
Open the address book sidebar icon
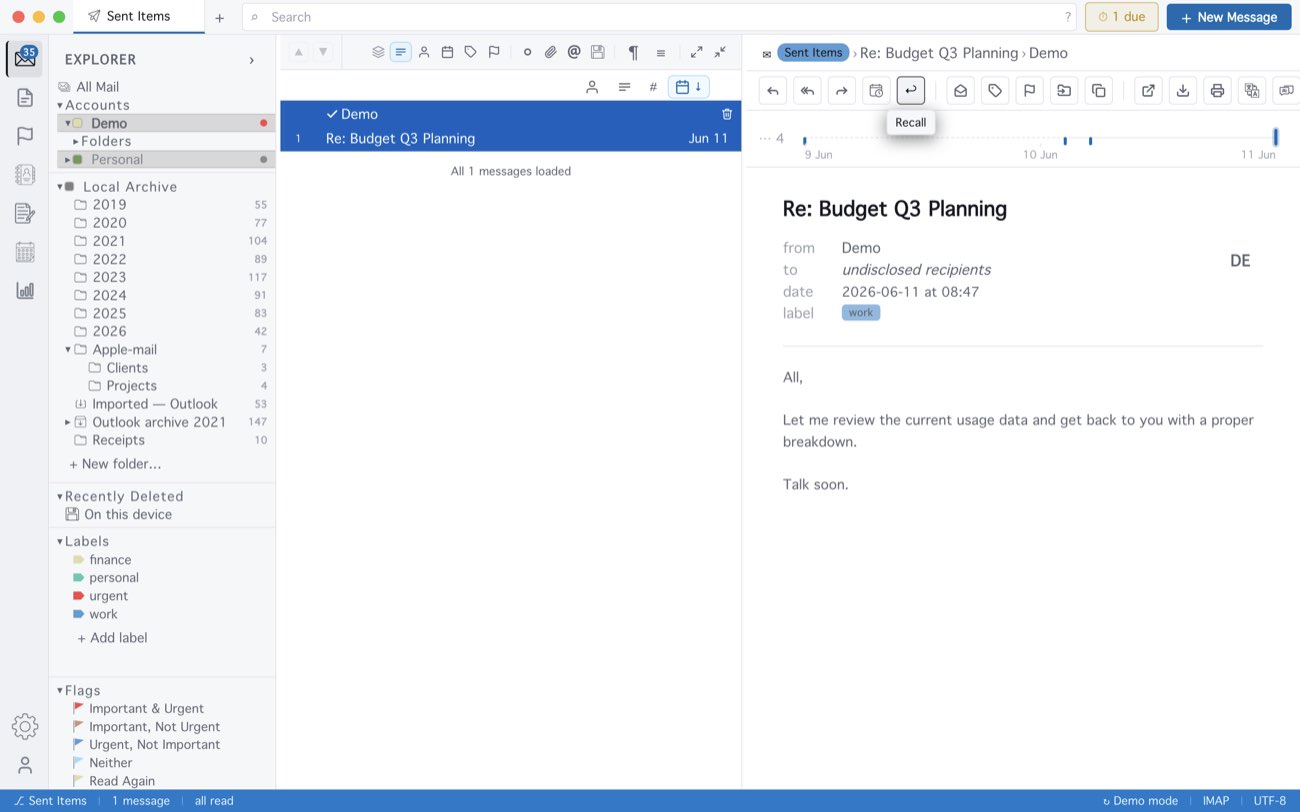(x=25, y=175)
